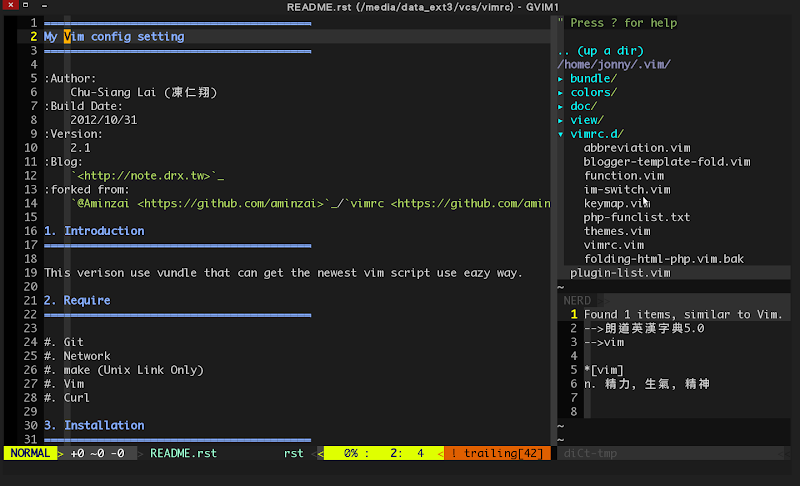Collapse the vimrc.d/ folder arrow

coord(560,134)
